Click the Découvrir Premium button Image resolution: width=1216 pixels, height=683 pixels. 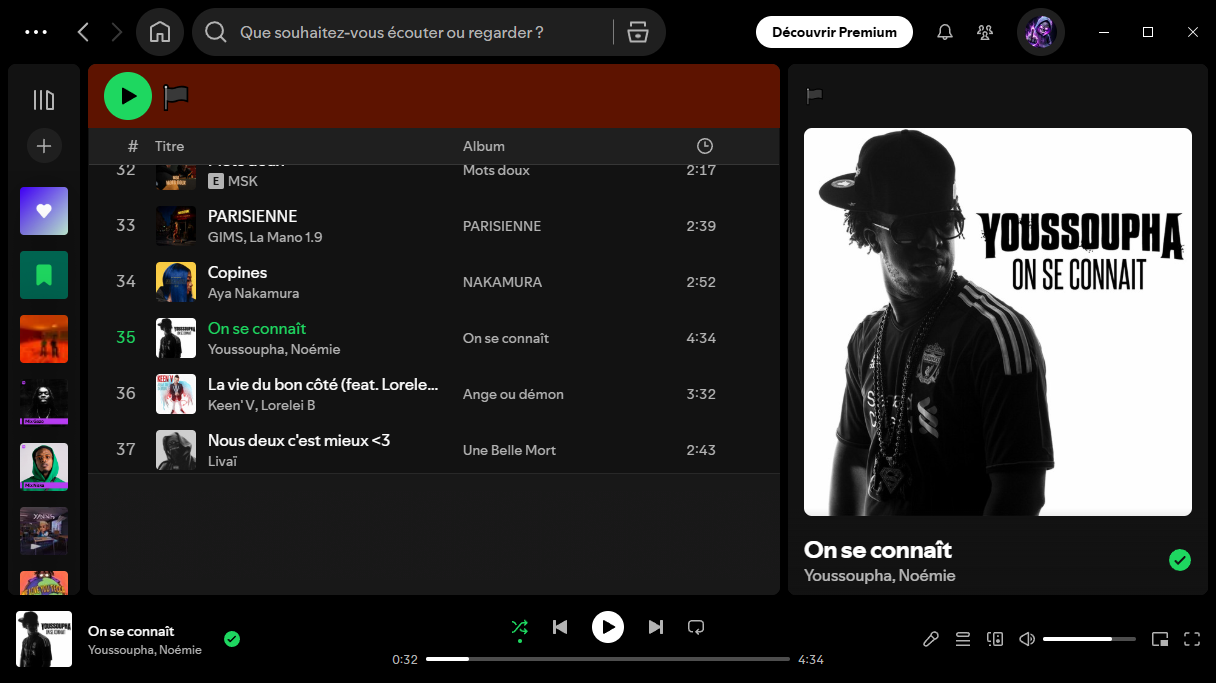coord(833,31)
